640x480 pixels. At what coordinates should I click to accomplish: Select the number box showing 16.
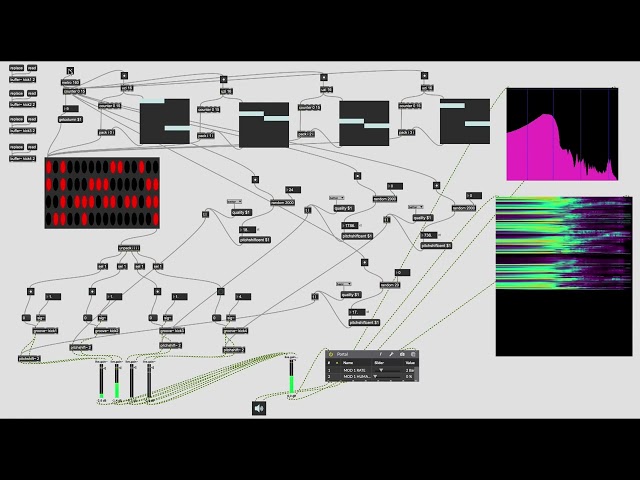[x=247, y=230]
